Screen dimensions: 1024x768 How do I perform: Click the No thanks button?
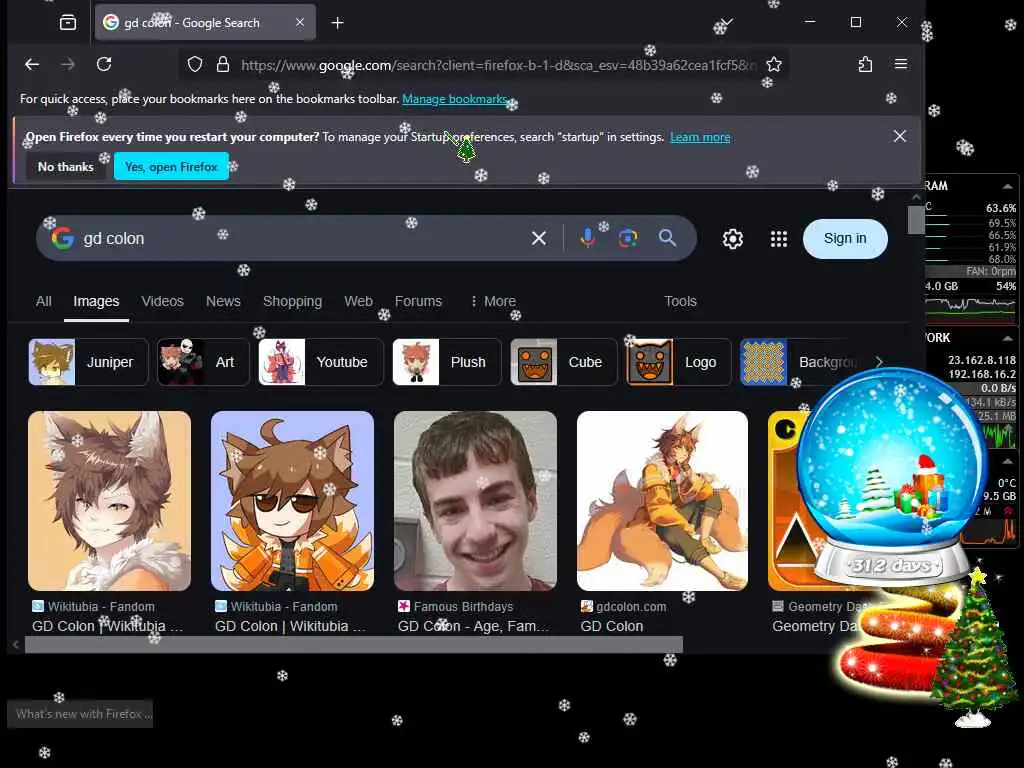66,167
